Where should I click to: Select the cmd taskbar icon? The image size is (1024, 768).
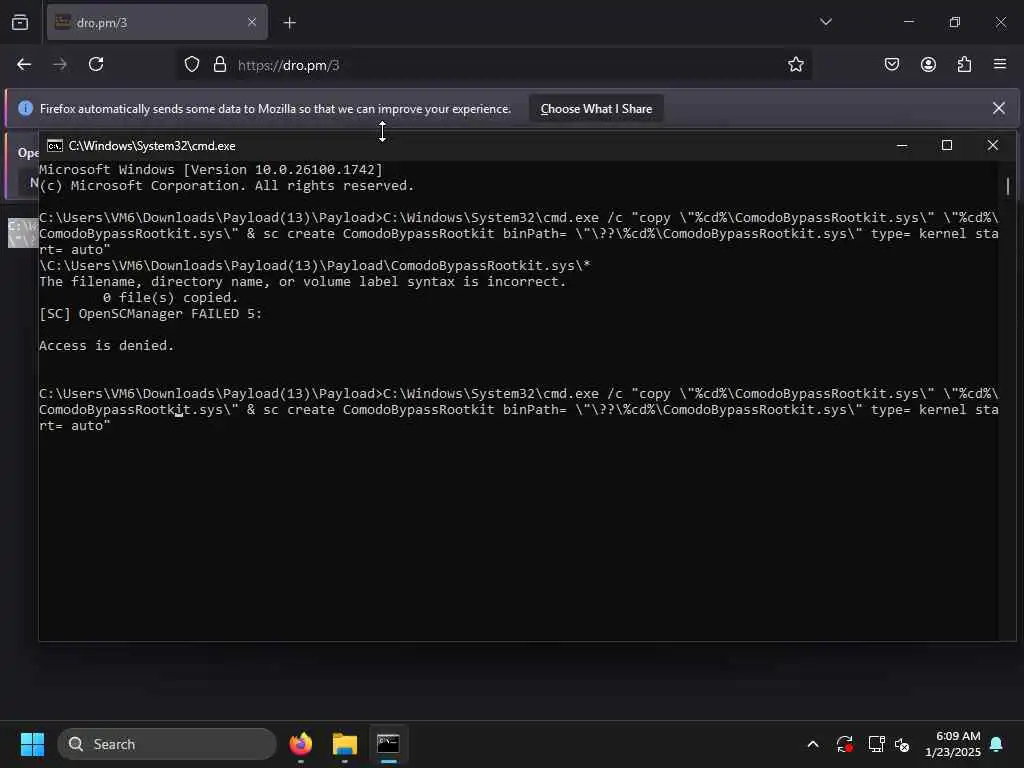tap(389, 744)
